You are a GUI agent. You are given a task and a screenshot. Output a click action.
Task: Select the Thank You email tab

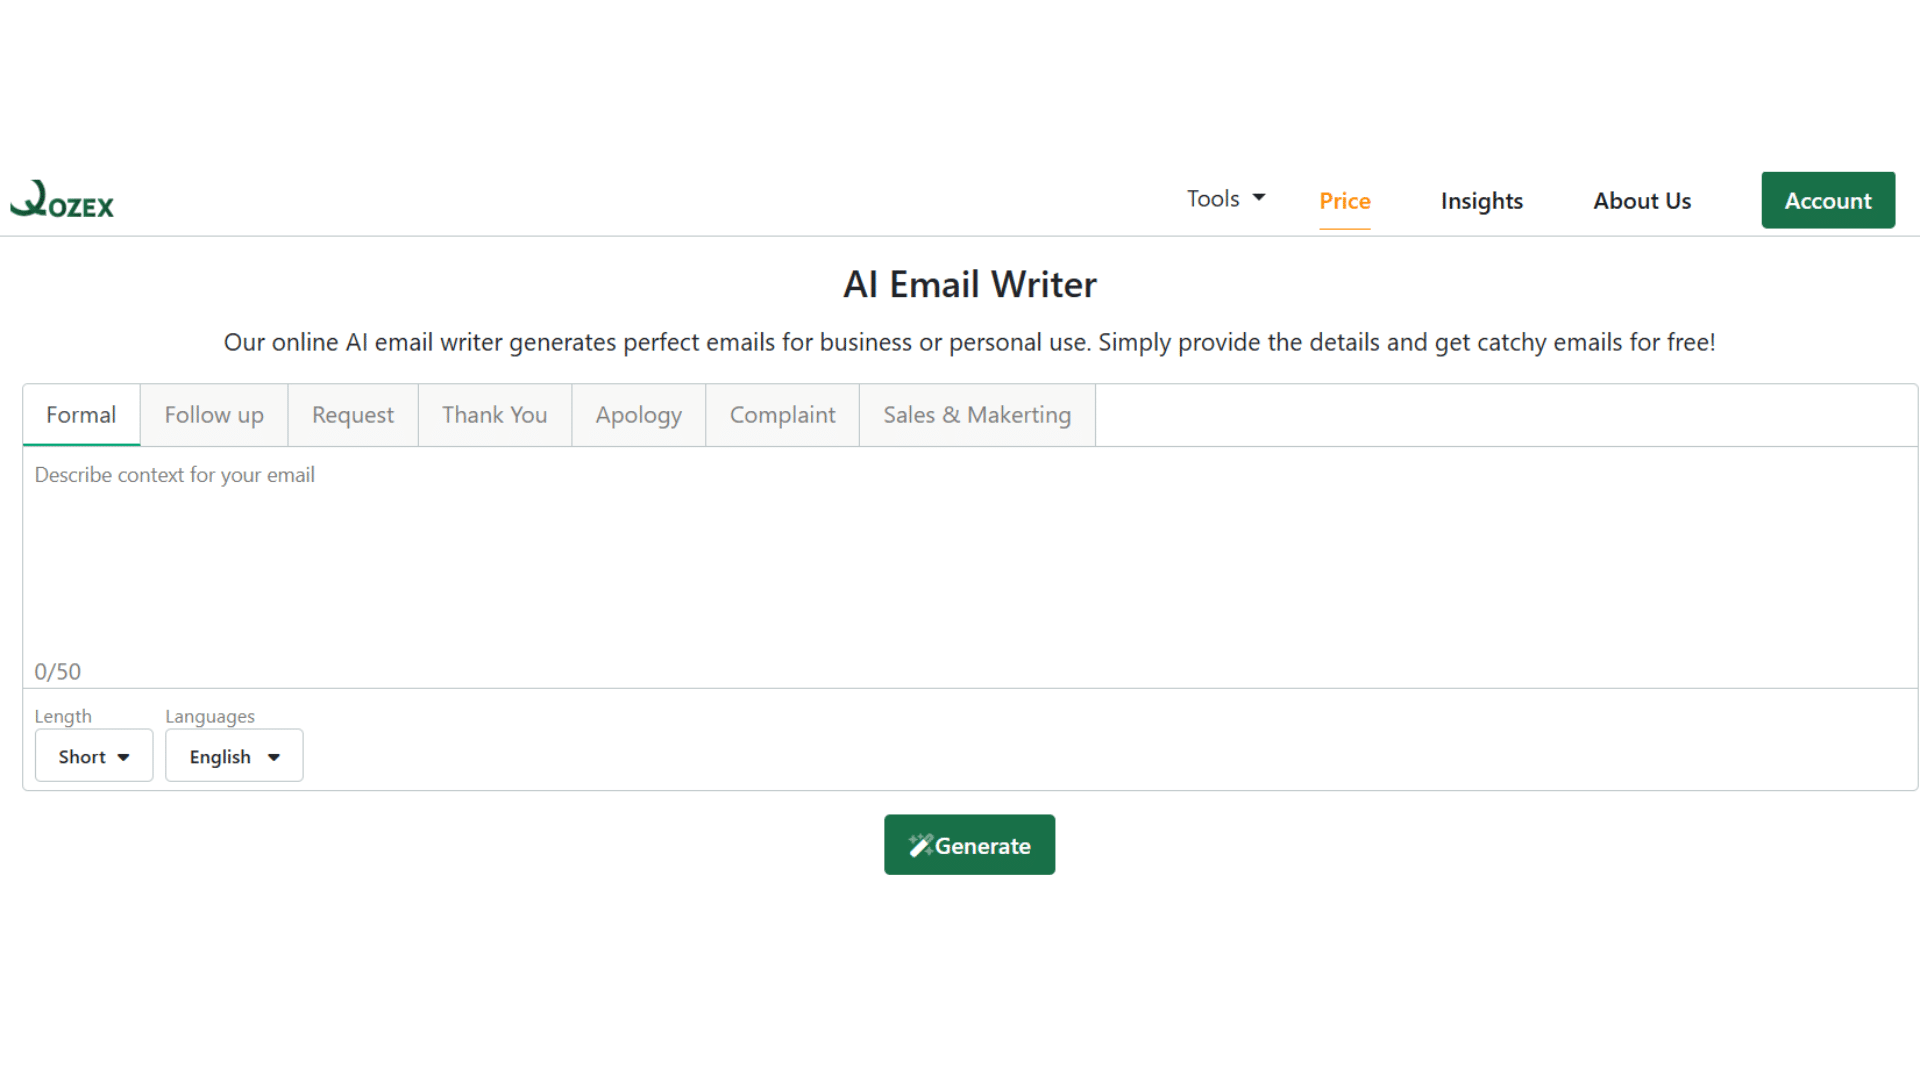tap(495, 414)
